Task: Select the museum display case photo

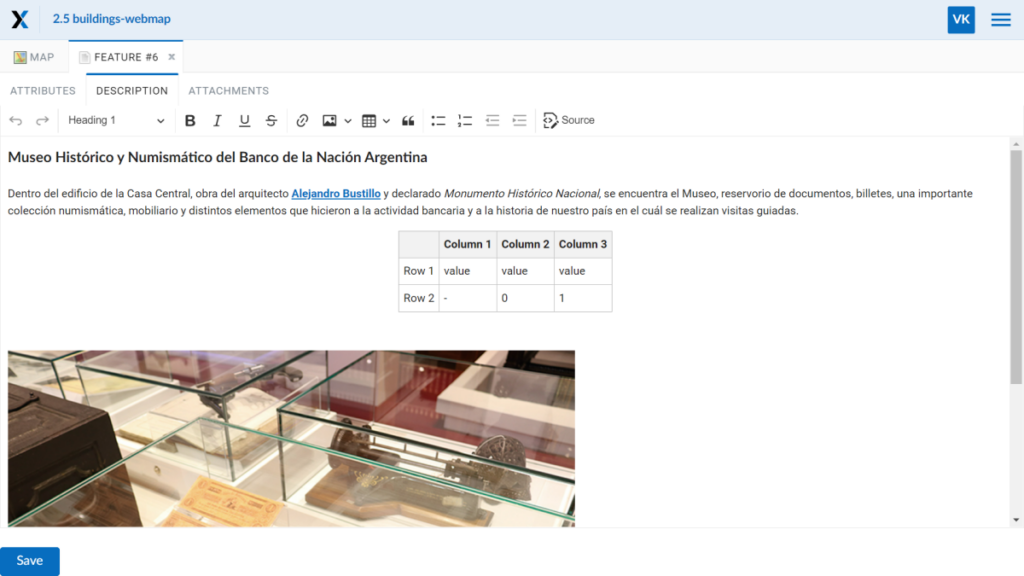Action: point(291,438)
